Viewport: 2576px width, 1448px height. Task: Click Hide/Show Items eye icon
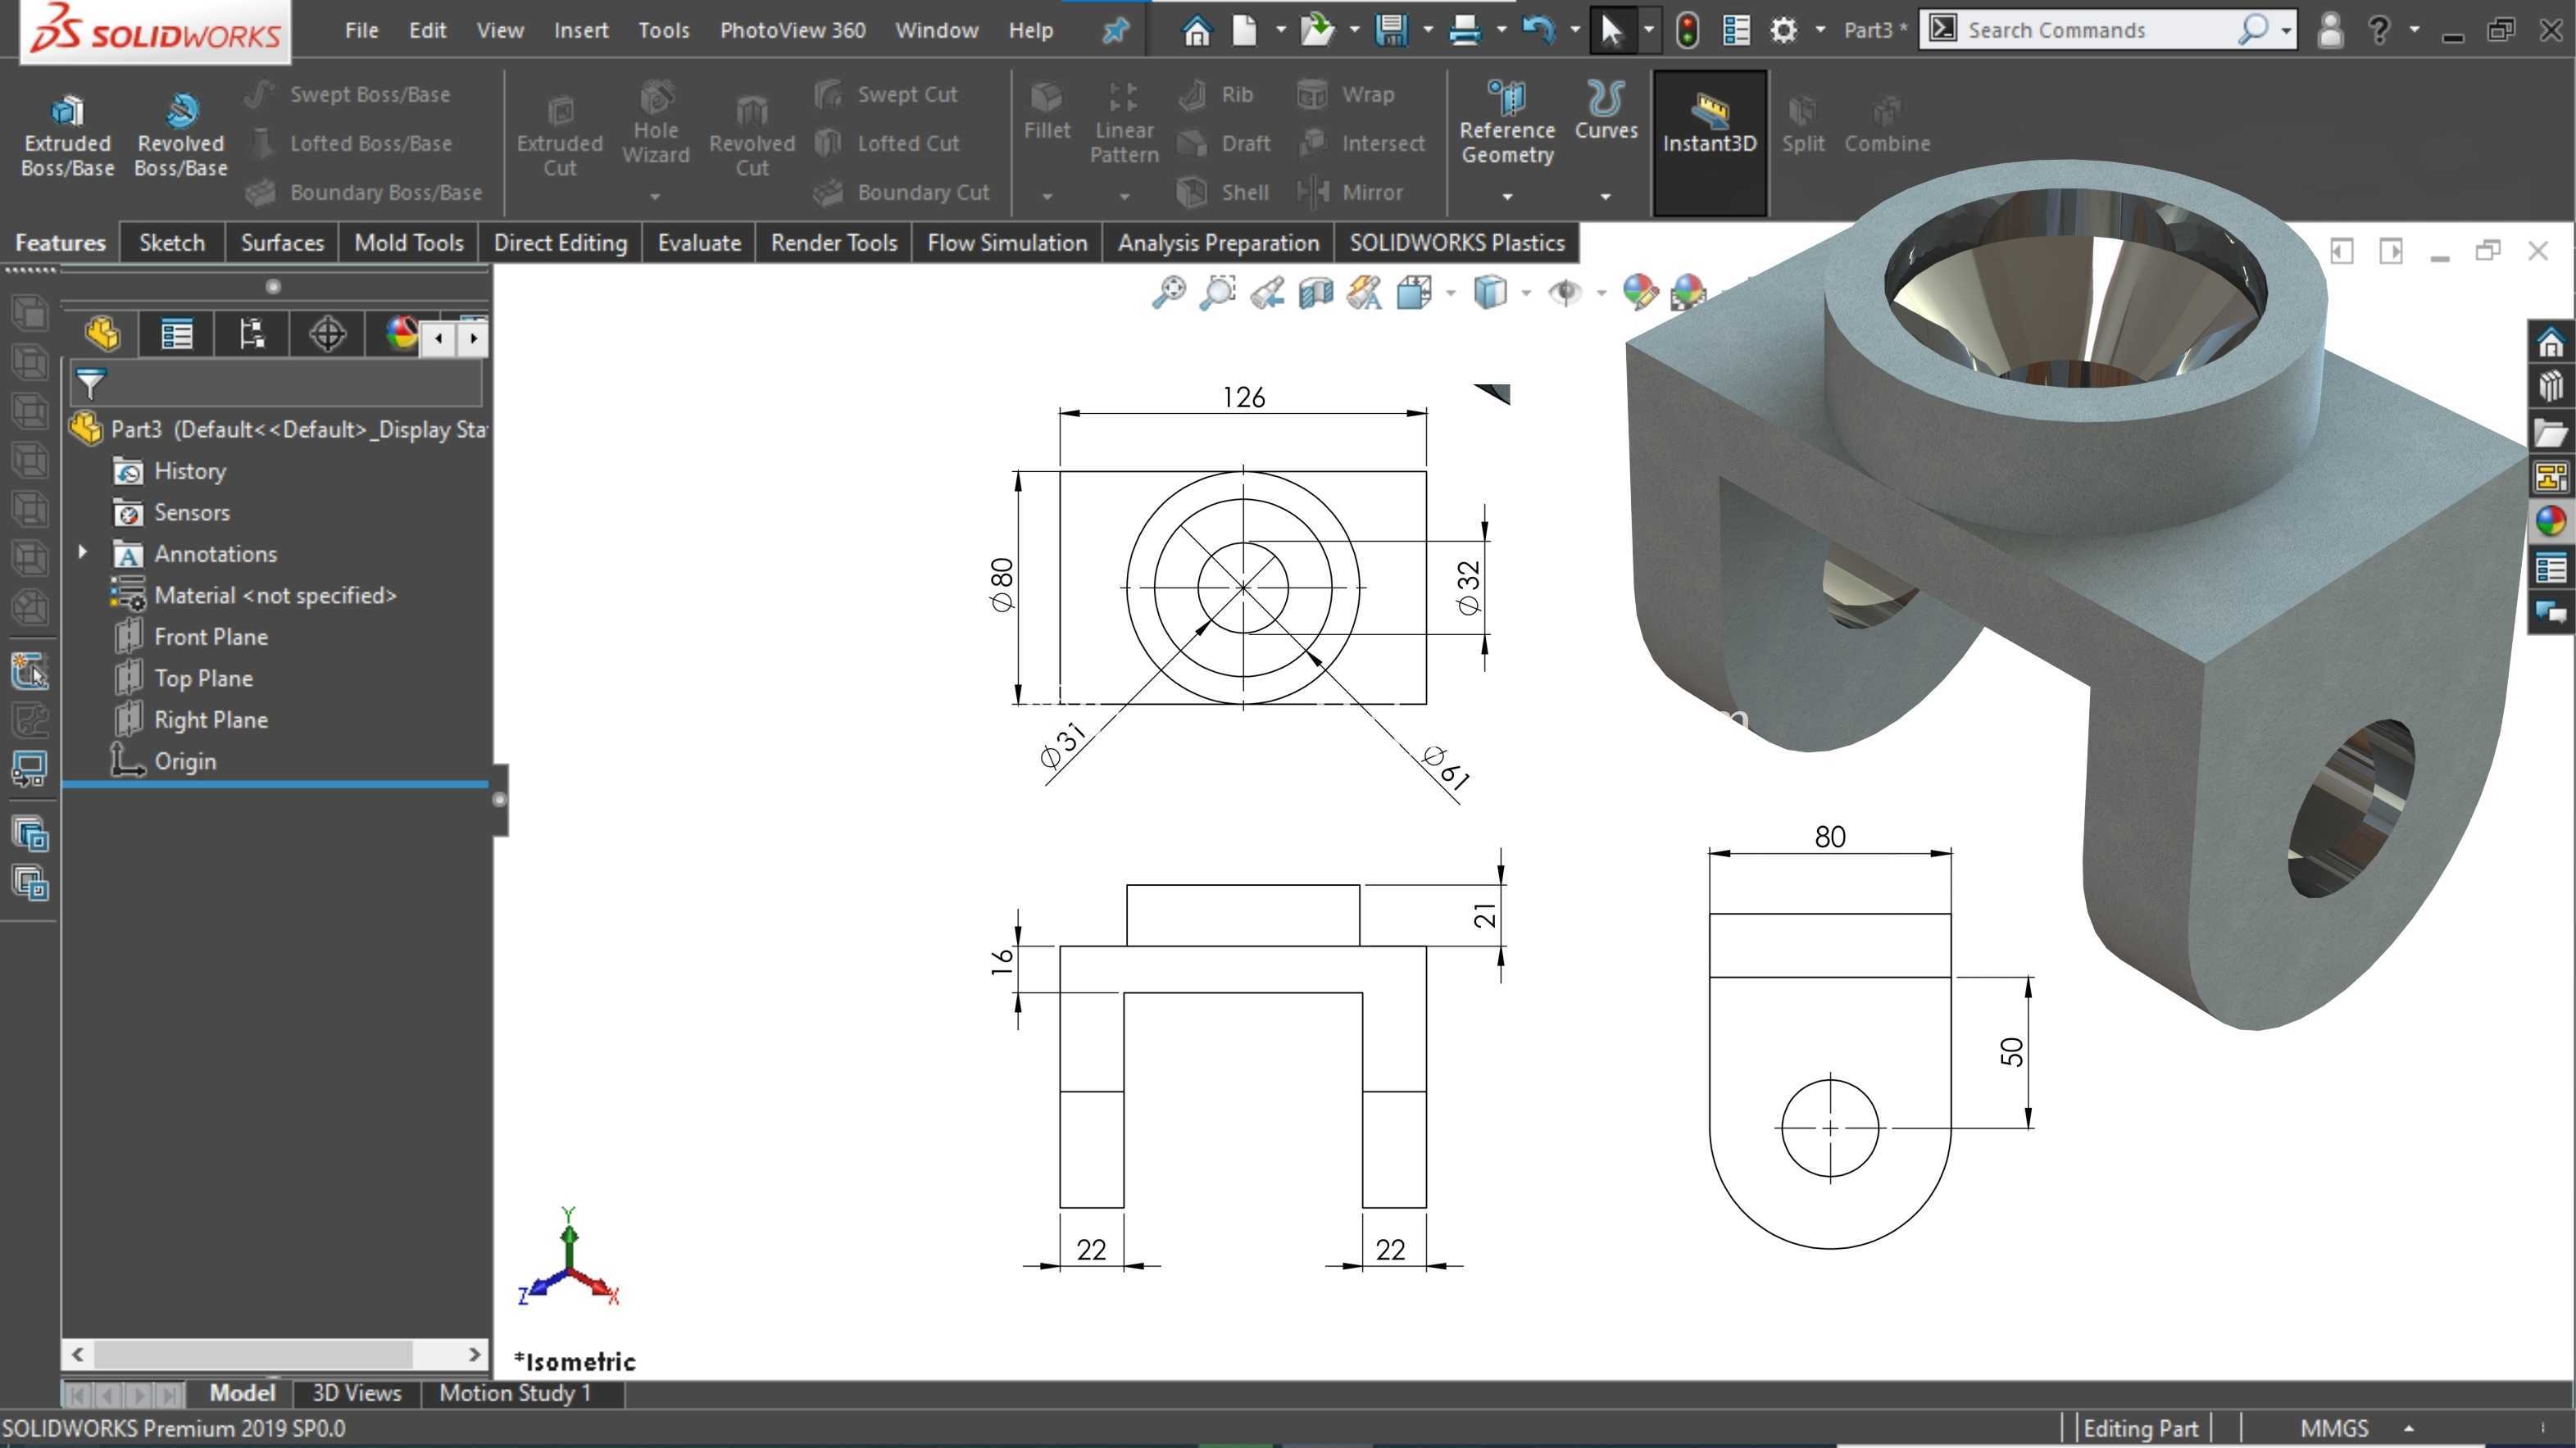point(1565,293)
